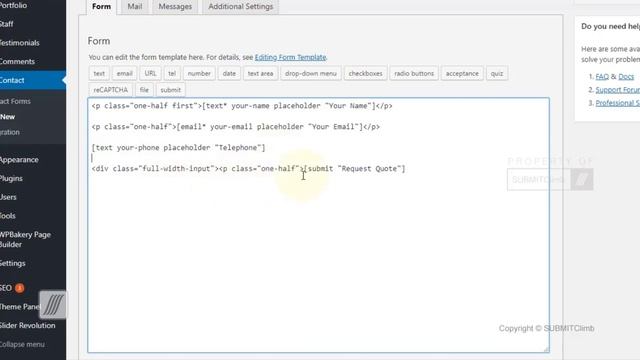This screenshot has height=360, width=640.
Task: Insert a URL field tag
Action: point(150,73)
